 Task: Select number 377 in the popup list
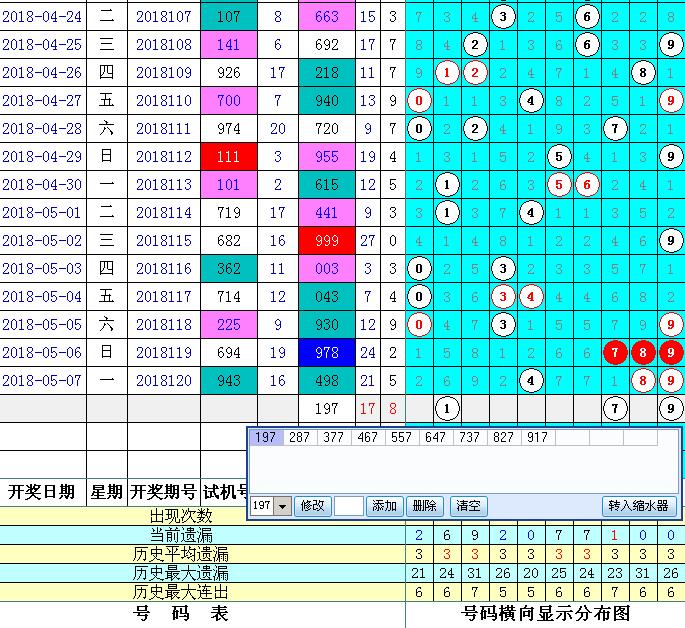pyautogui.click(x=334, y=437)
